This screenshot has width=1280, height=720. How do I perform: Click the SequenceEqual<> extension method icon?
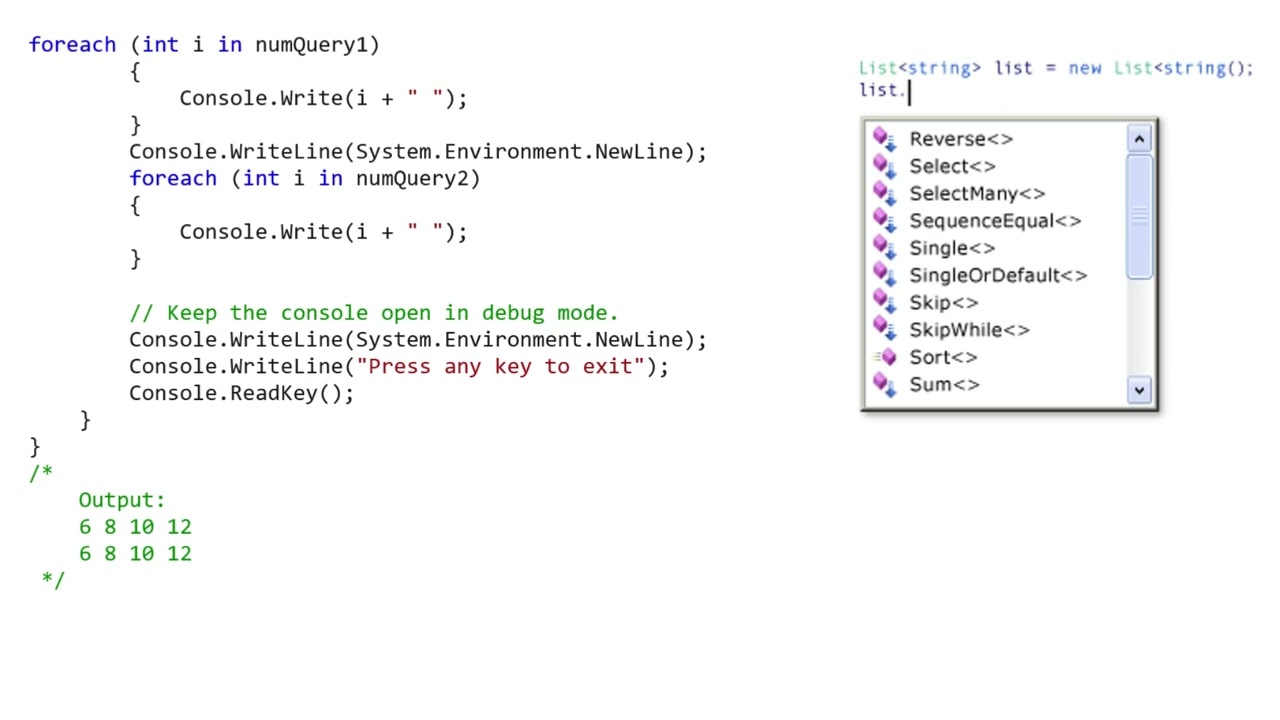click(884, 220)
